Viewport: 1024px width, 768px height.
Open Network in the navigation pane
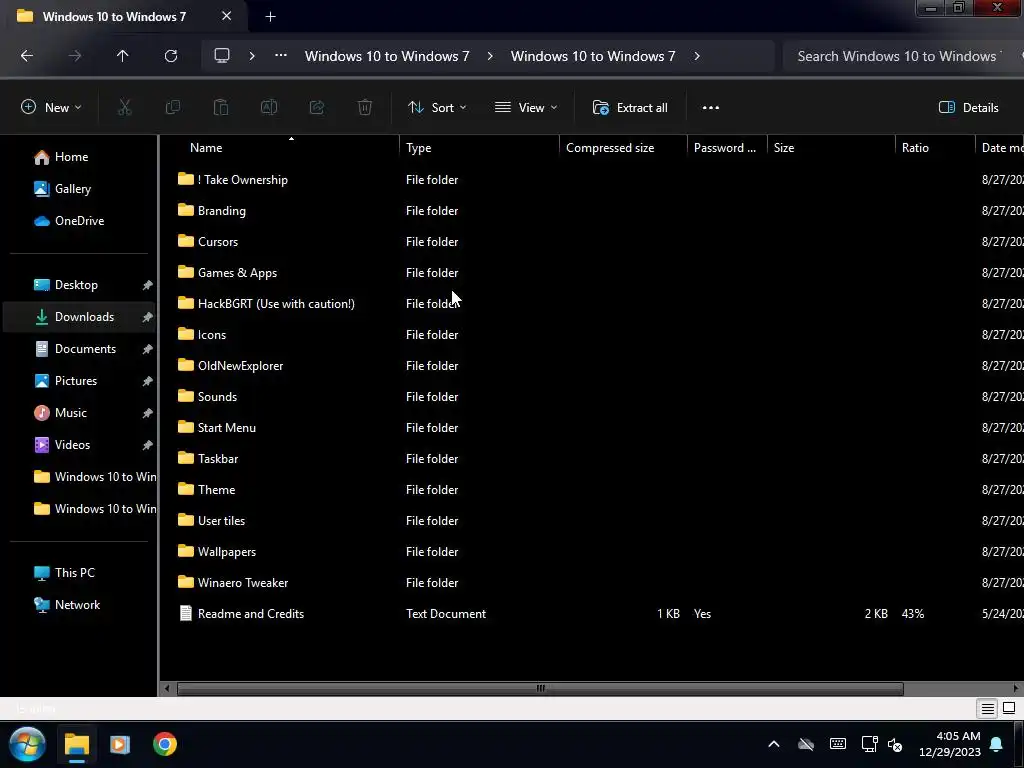click(x=77, y=605)
